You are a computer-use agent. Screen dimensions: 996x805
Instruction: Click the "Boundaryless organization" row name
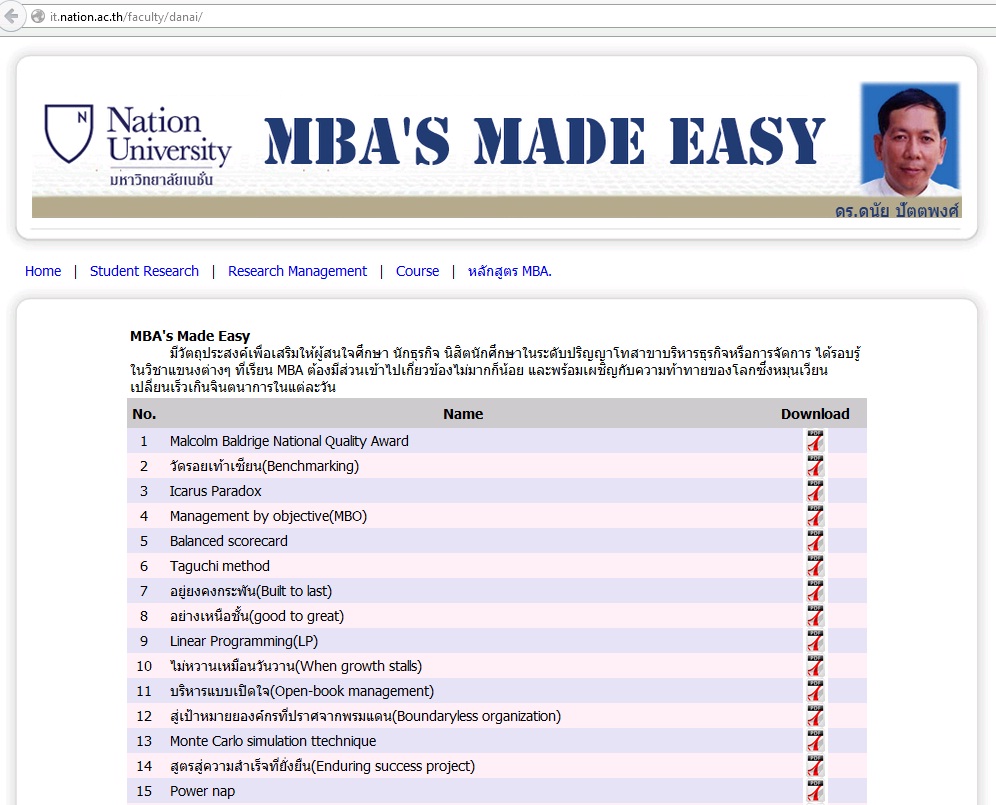[x=365, y=716]
